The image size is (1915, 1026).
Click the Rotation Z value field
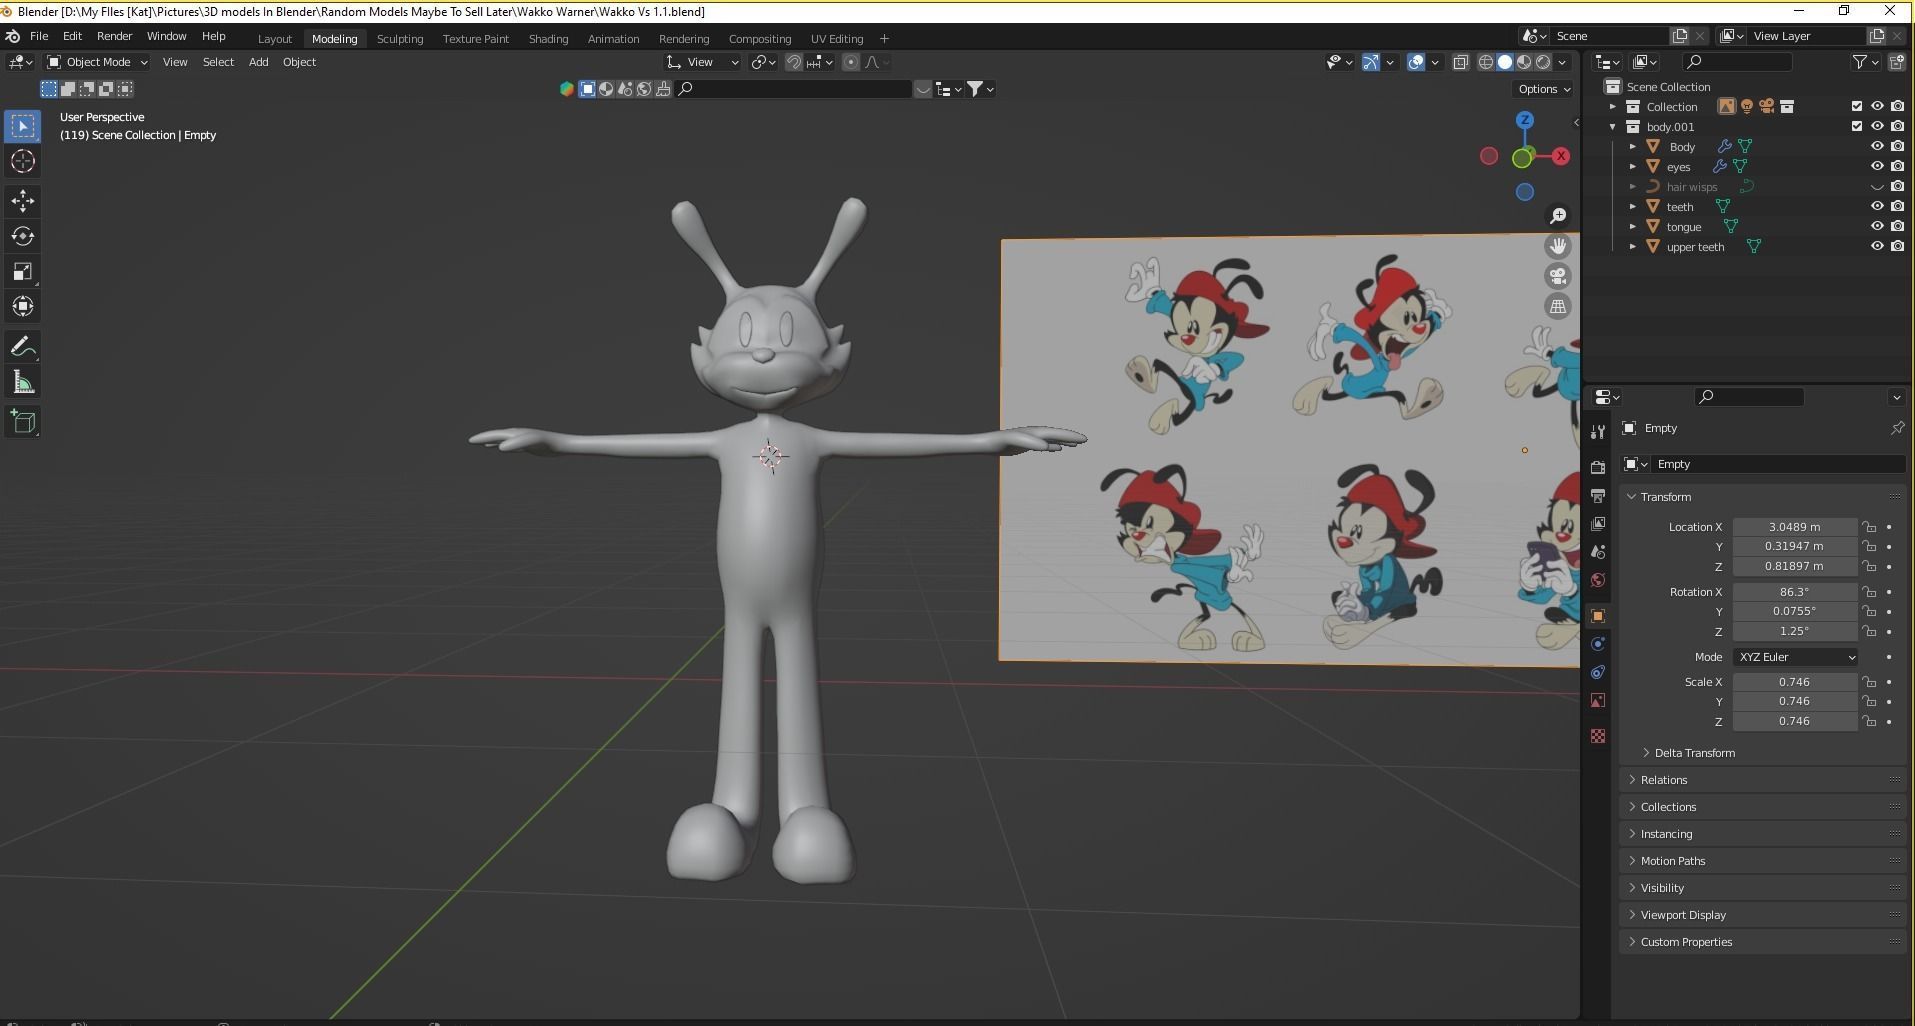click(x=1794, y=631)
